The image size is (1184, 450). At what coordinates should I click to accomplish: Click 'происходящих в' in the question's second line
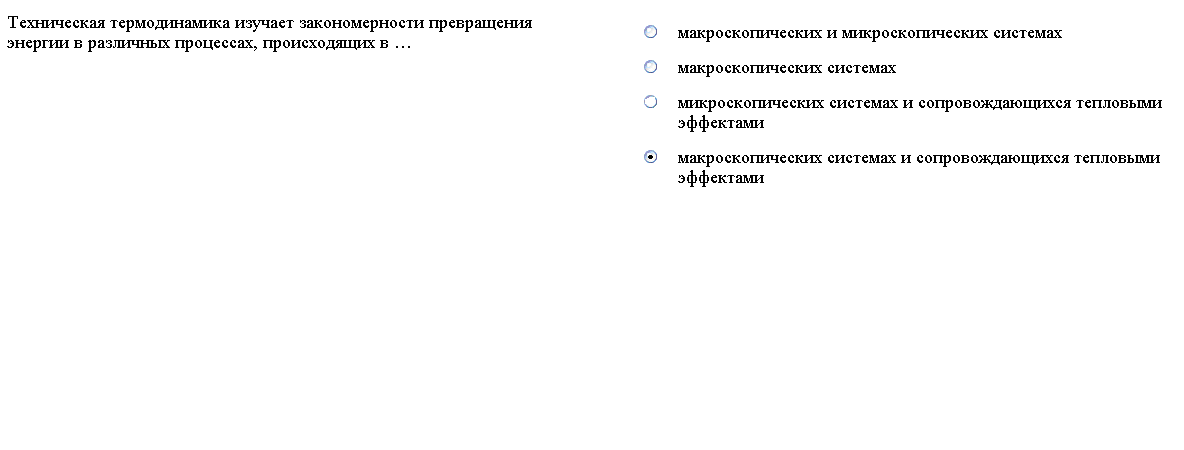click(325, 43)
